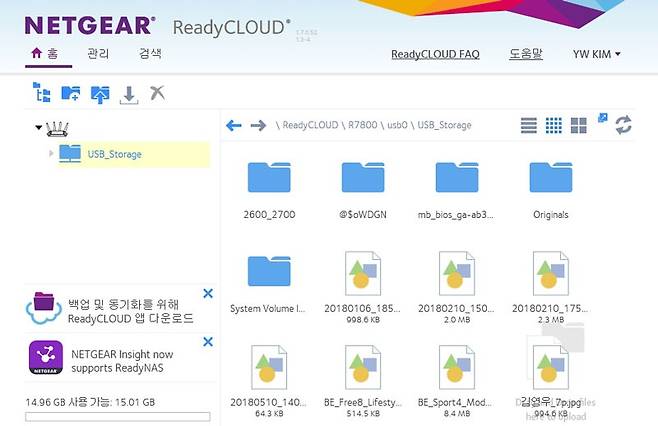Screen dimensions: 658x426
Task: Open NETGEAR Insight supports ReadyNAS banner
Action: tap(122, 361)
